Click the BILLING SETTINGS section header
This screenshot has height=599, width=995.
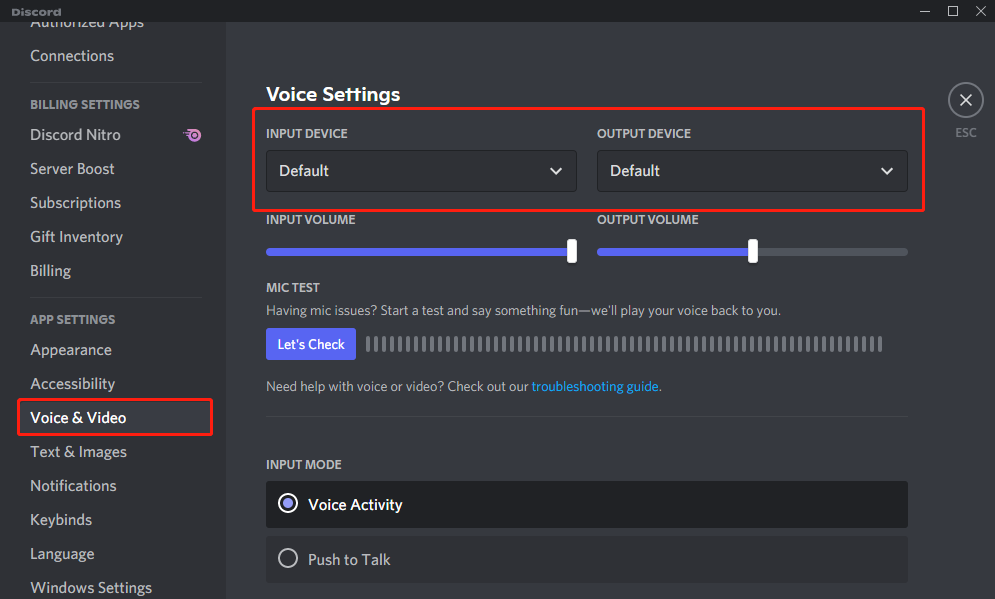click(x=84, y=105)
